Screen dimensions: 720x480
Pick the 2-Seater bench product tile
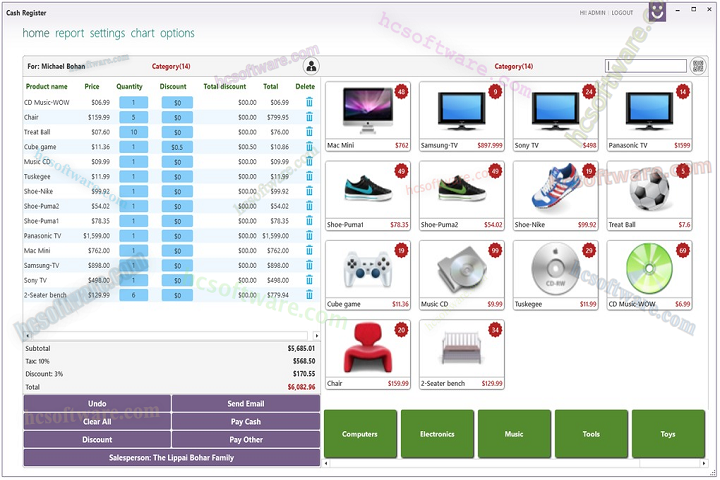pyautogui.click(x=461, y=355)
